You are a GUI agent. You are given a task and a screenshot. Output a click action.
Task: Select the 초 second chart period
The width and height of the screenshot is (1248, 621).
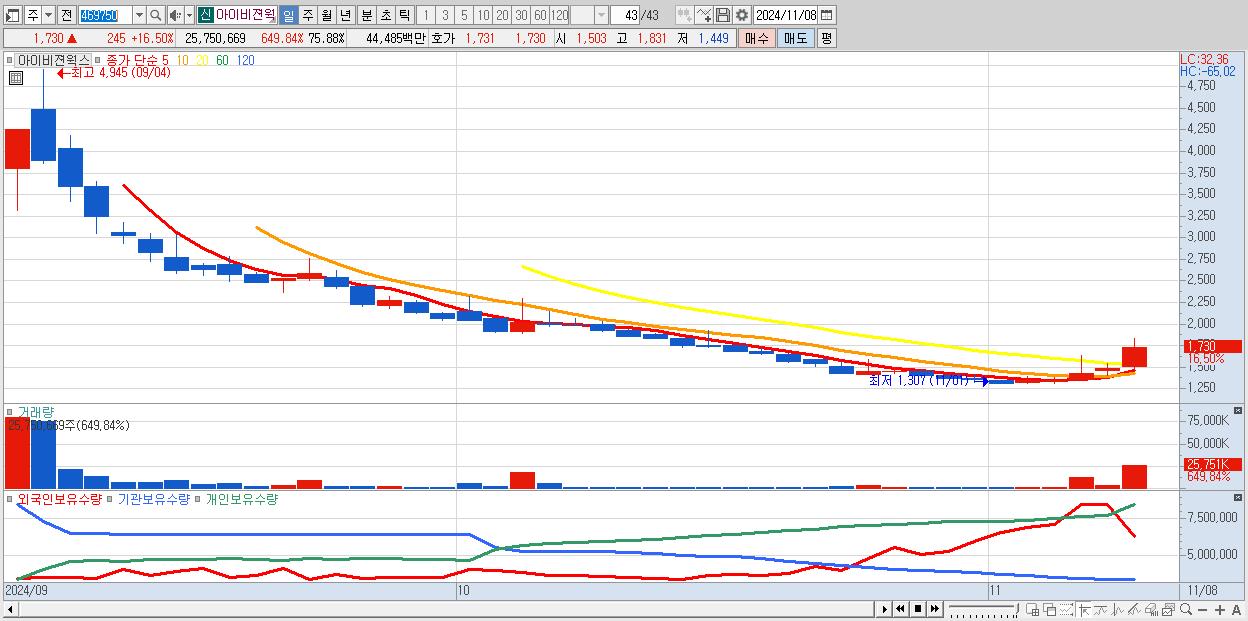[x=385, y=15]
